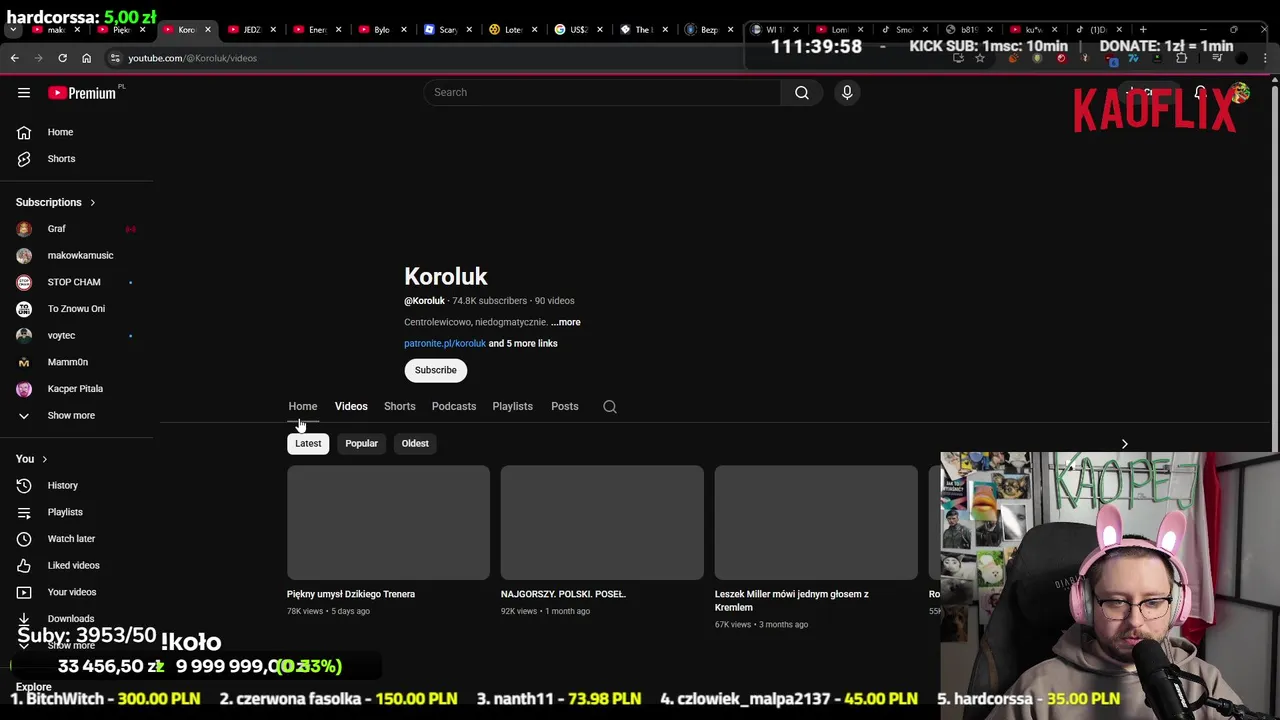1280x720 pixels.
Task: Open thumbnail of Piękny umysł Dzikiego Trenera
Action: point(388,523)
